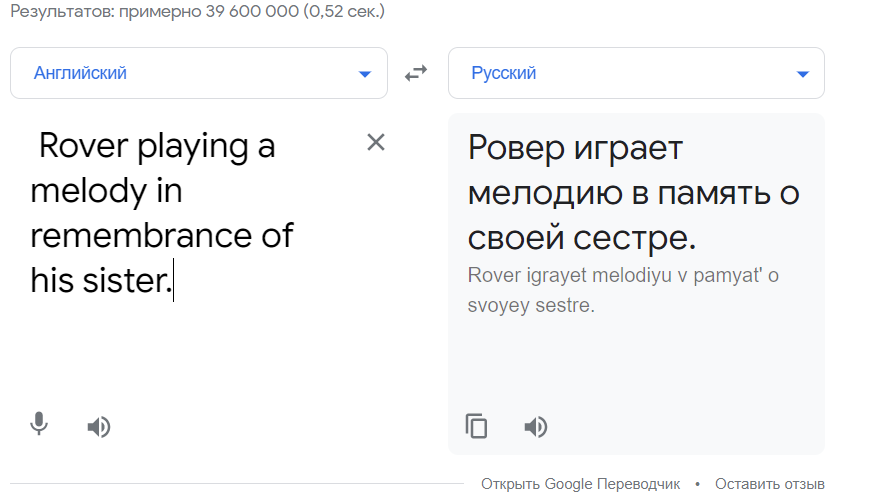Viewport: 879px width, 502px height.
Task: Click the Английский language label
Action: [80, 73]
